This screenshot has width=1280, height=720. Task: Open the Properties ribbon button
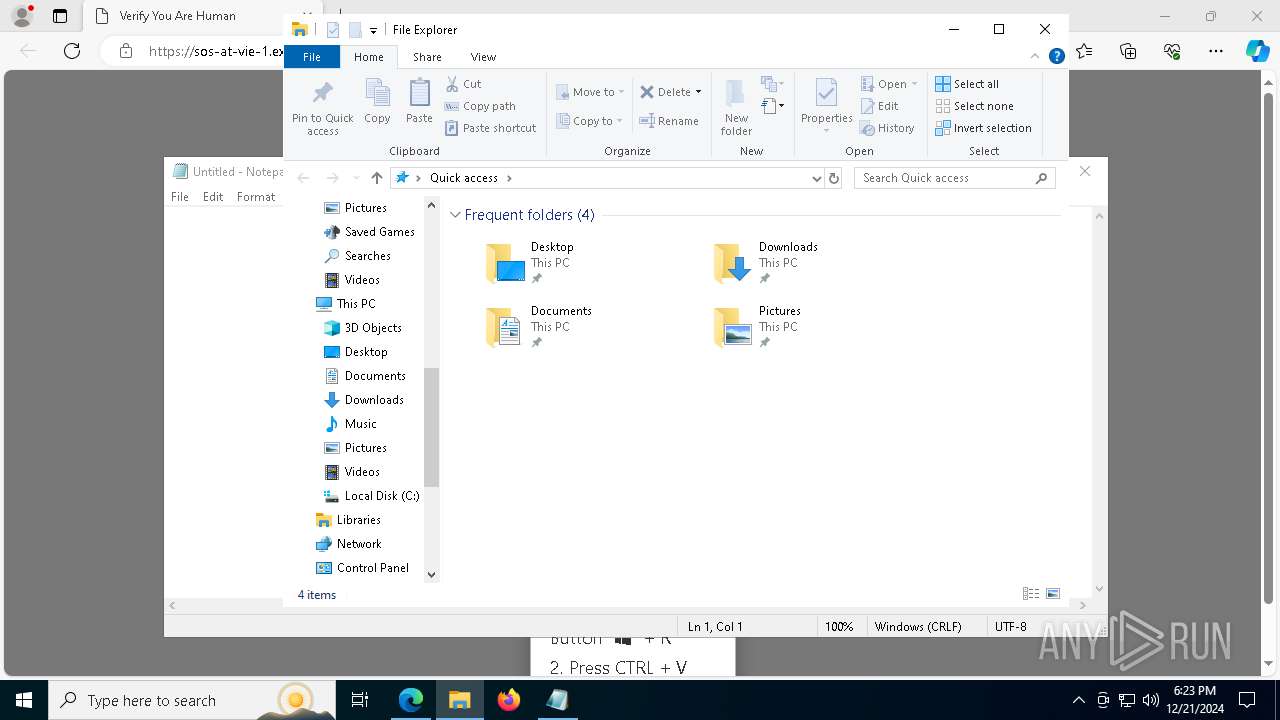pos(826,104)
